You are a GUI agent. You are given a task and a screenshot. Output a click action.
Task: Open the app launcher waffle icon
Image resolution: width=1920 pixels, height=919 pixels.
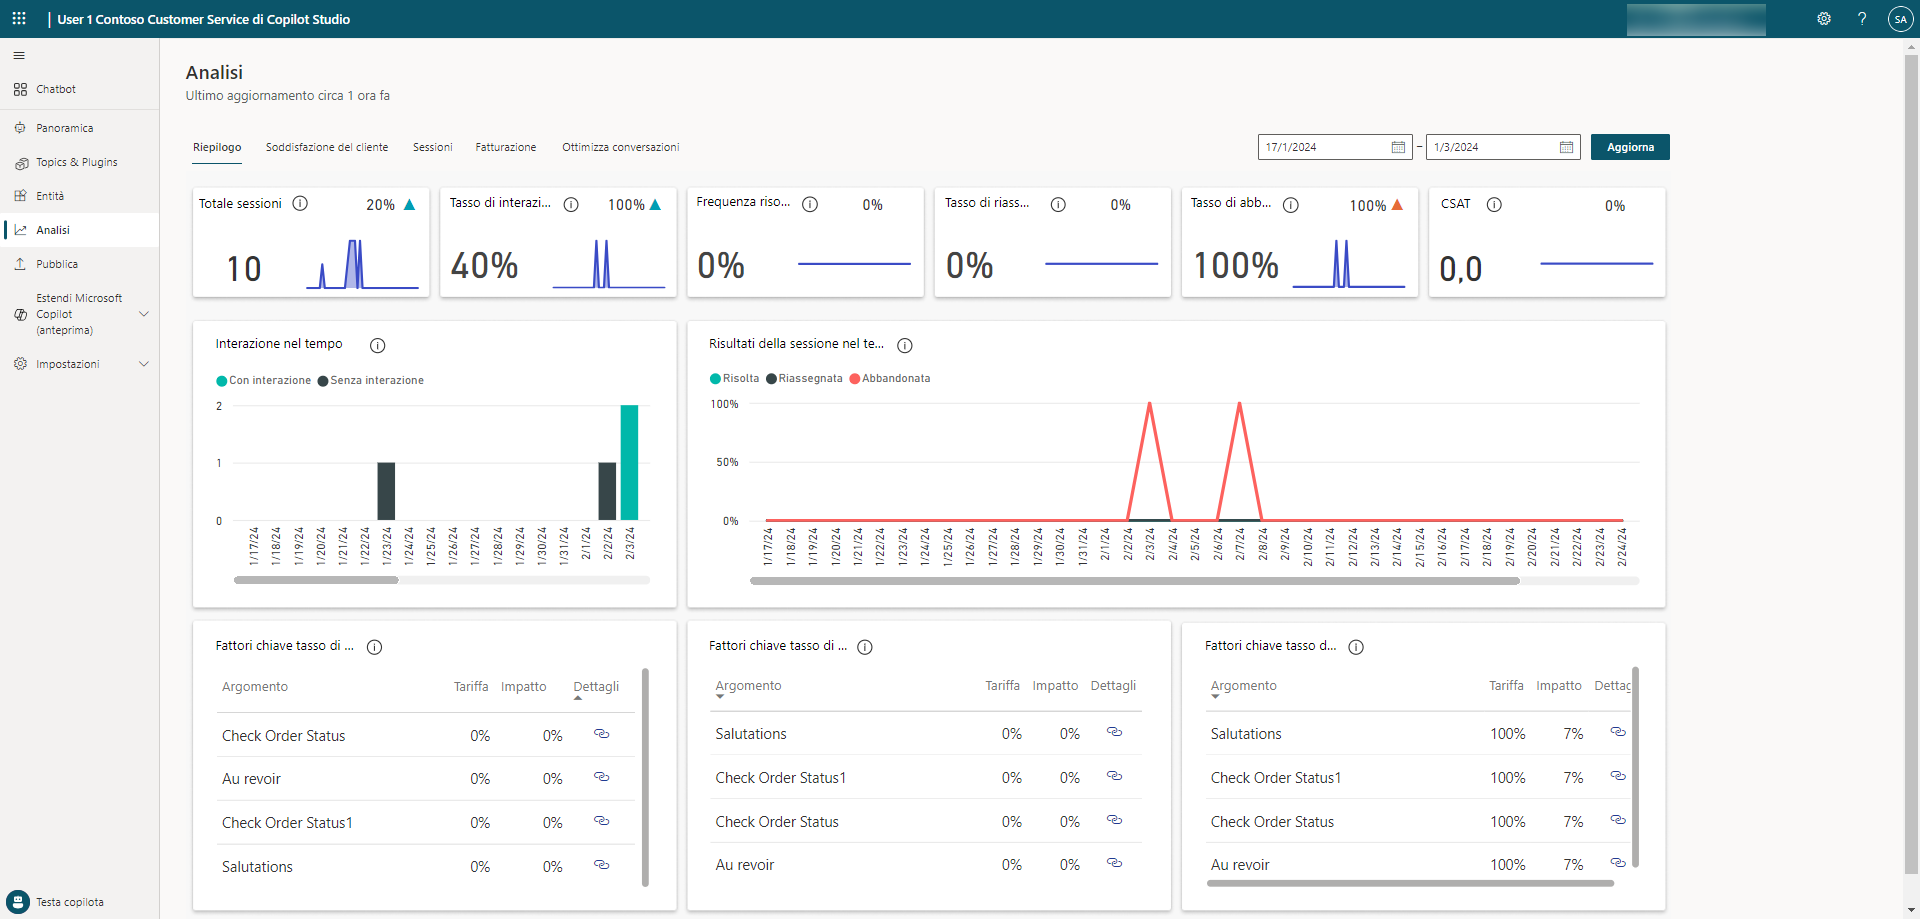[x=19, y=19]
